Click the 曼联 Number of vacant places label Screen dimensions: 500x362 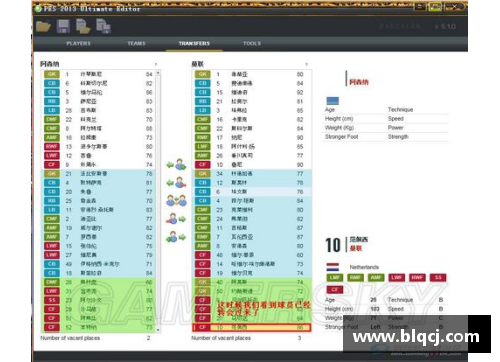(221, 338)
